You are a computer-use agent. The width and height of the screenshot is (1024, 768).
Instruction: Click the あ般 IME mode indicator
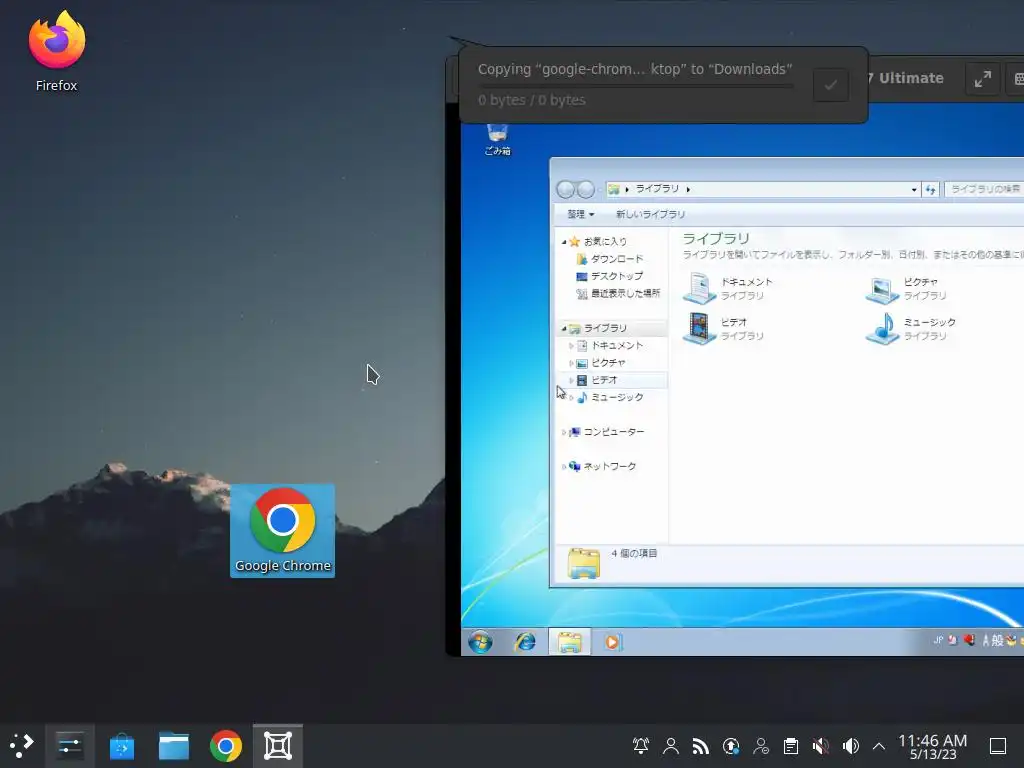coord(993,641)
